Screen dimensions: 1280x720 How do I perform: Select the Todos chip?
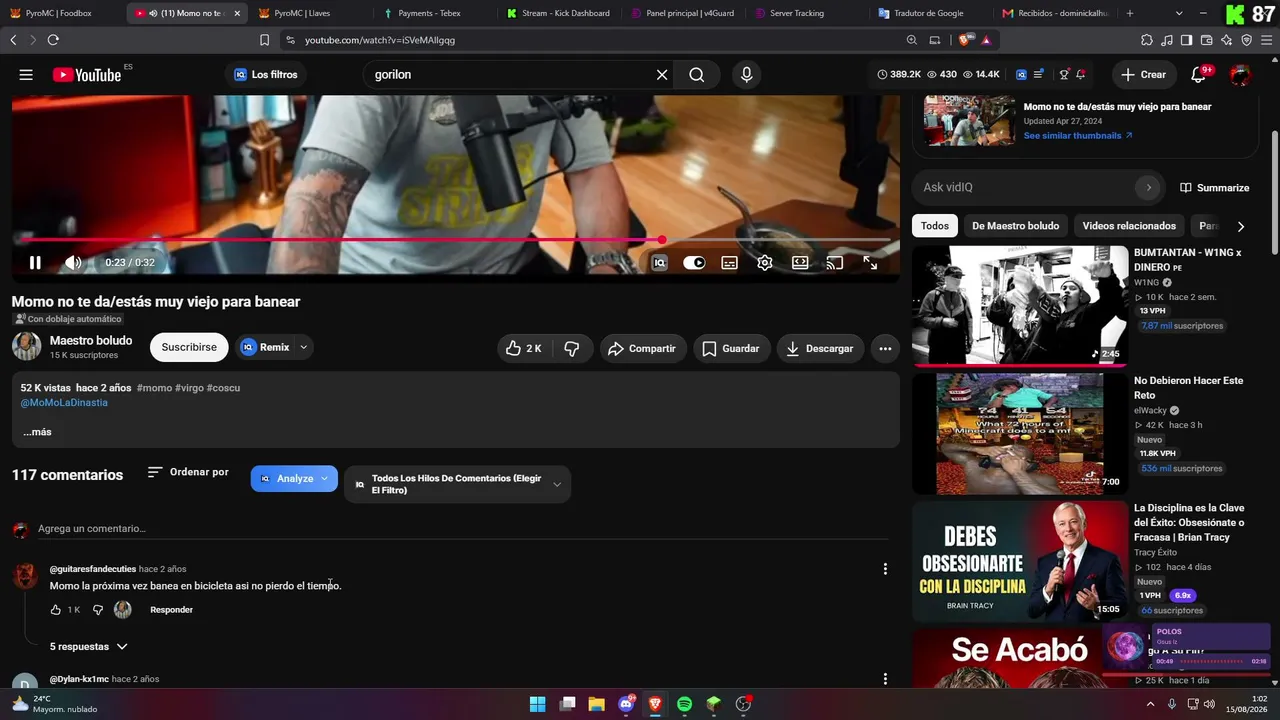[x=935, y=226]
